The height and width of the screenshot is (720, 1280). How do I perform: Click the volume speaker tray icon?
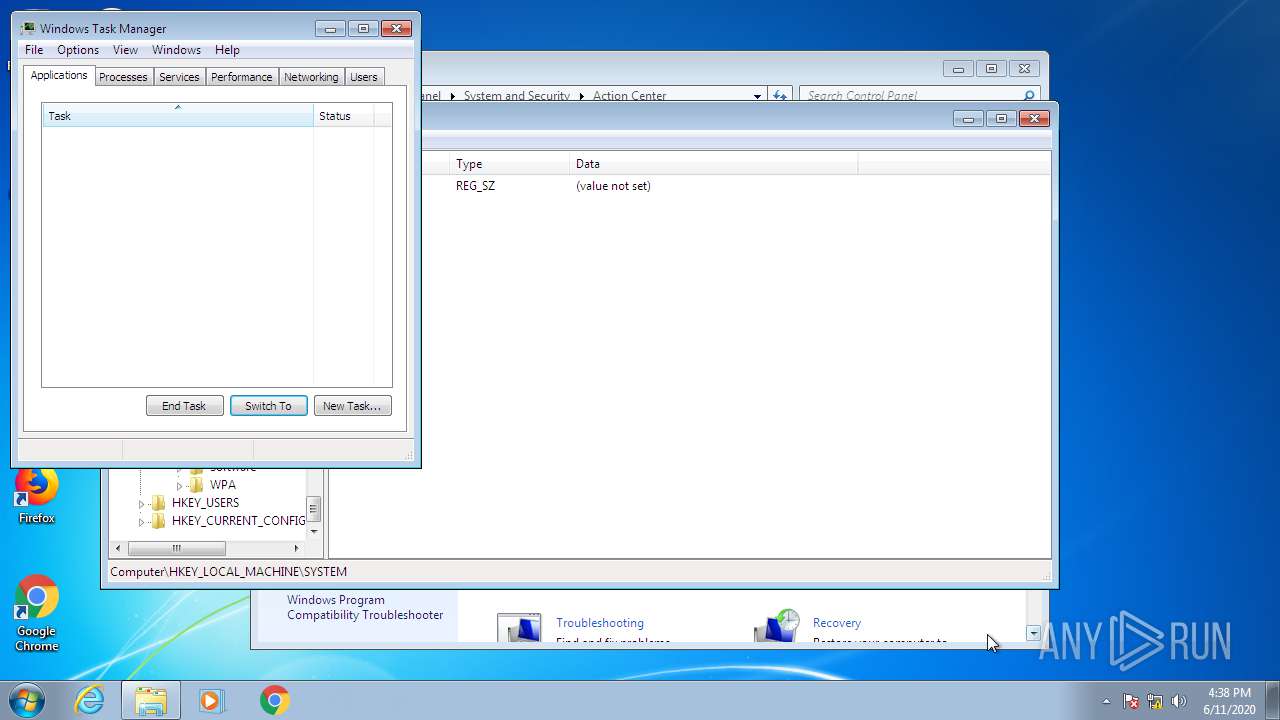pyautogui.click(x=1179, y=701)
